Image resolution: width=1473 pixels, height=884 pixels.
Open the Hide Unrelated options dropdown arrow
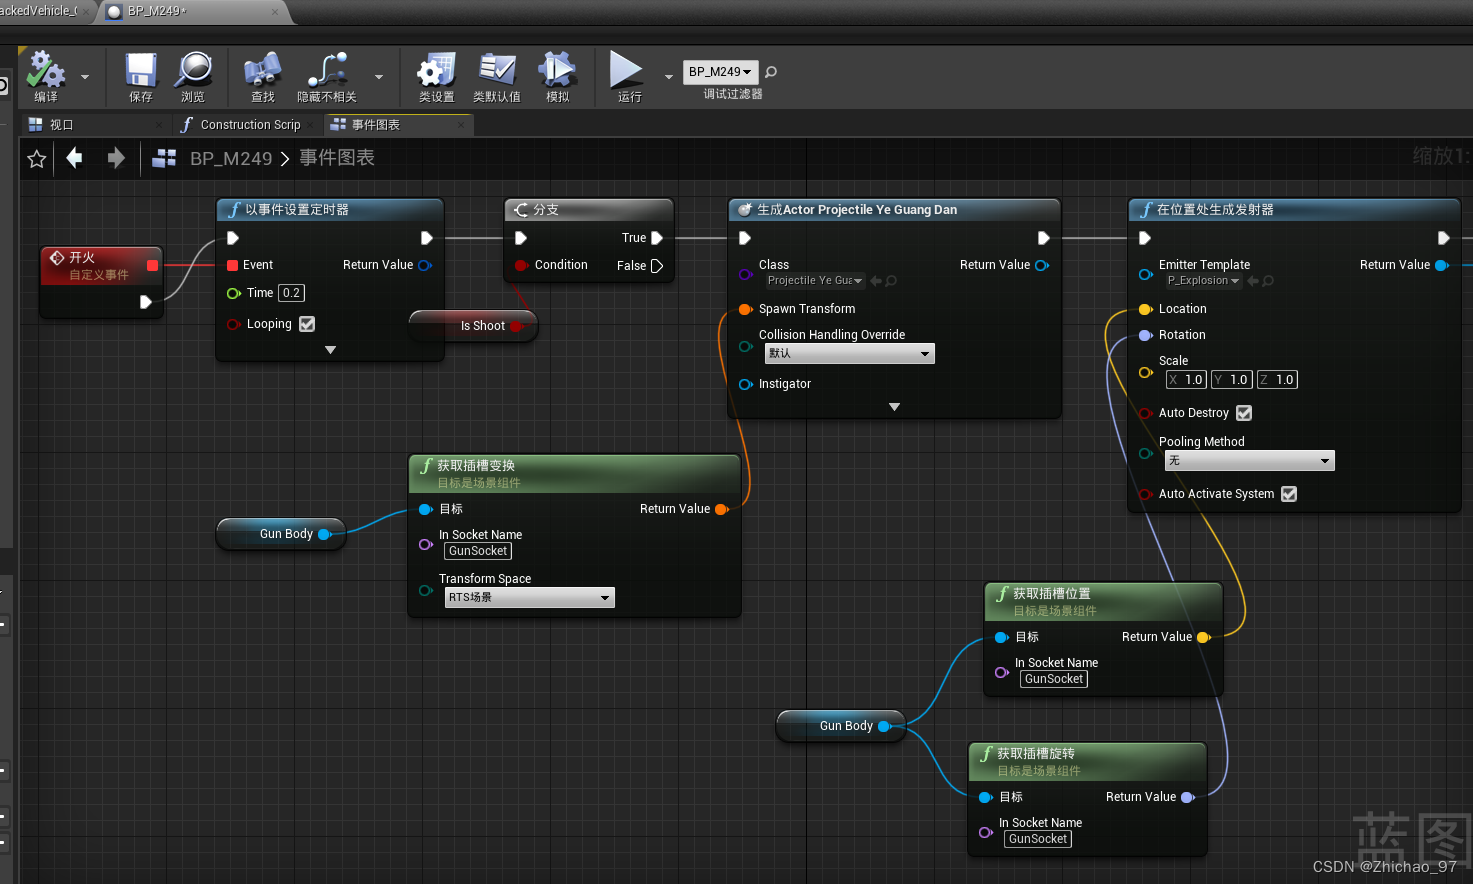tap(379, 77)
